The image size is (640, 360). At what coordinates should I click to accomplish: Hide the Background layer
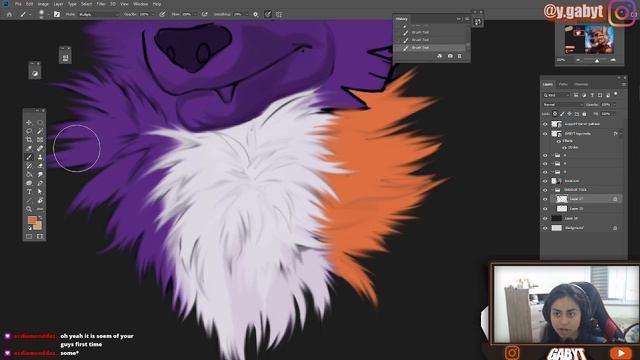pyautogui.click(x=545, y=228)
